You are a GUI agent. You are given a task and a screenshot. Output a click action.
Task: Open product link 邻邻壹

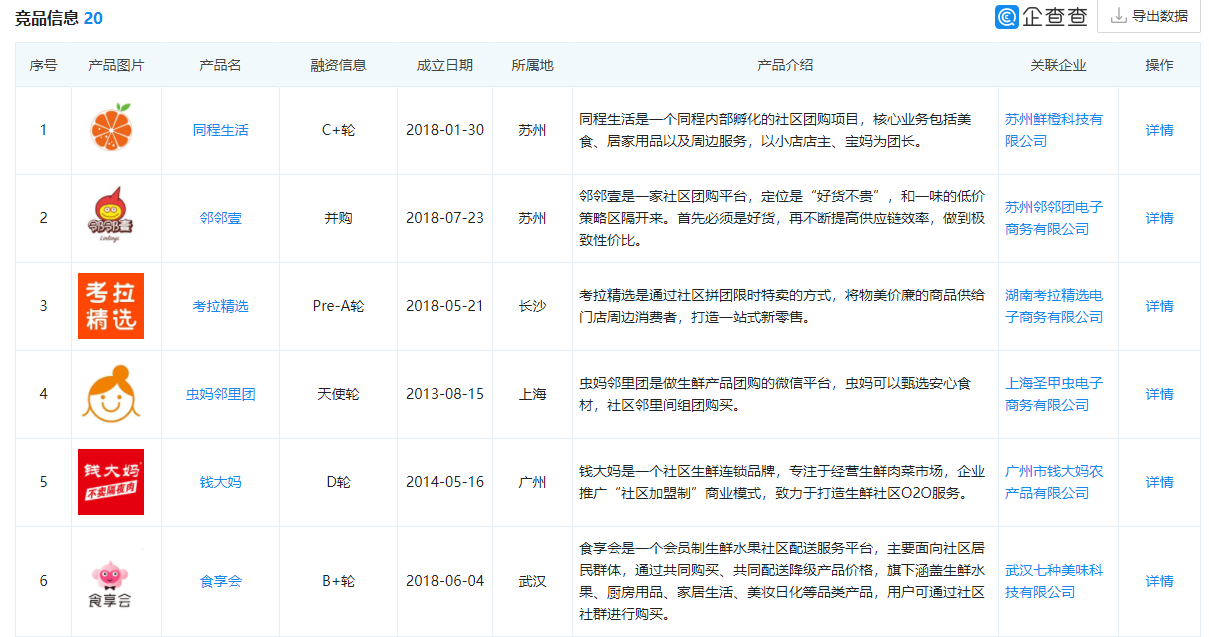(221, 218)
